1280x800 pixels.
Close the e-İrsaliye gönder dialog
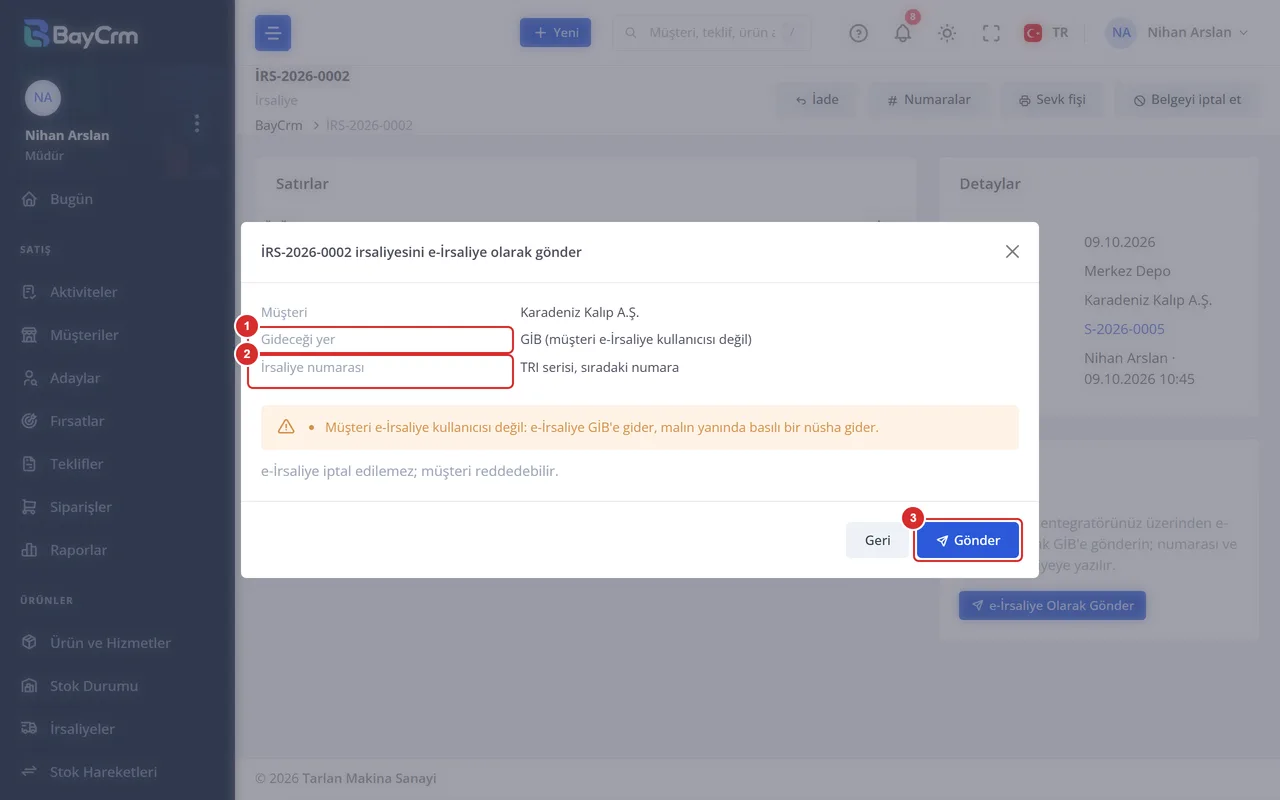point(1012,252)
